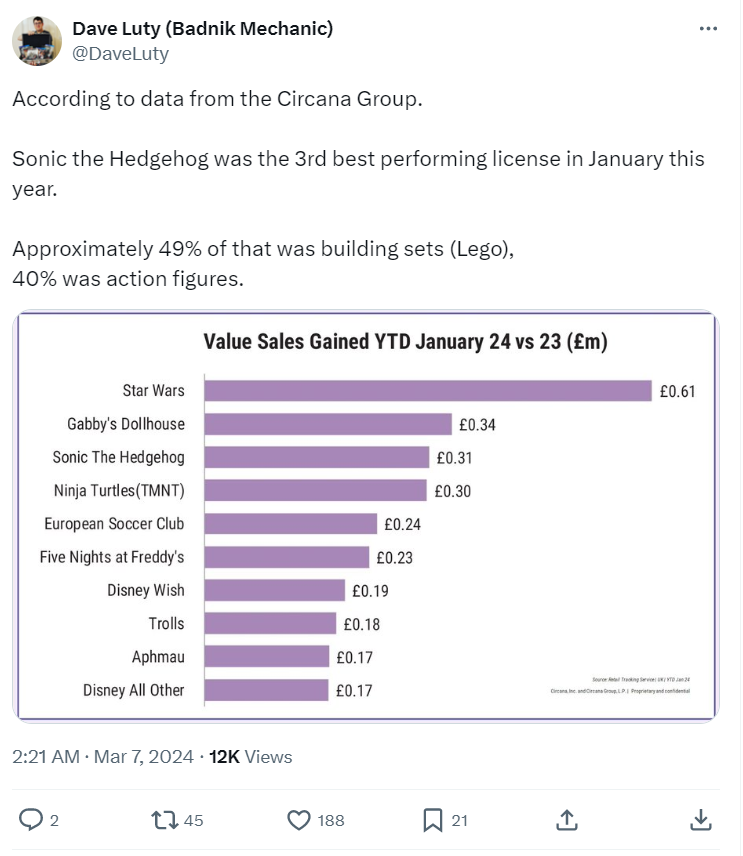
Task: Click the 45 reposts count
Action: pos(194,821)
